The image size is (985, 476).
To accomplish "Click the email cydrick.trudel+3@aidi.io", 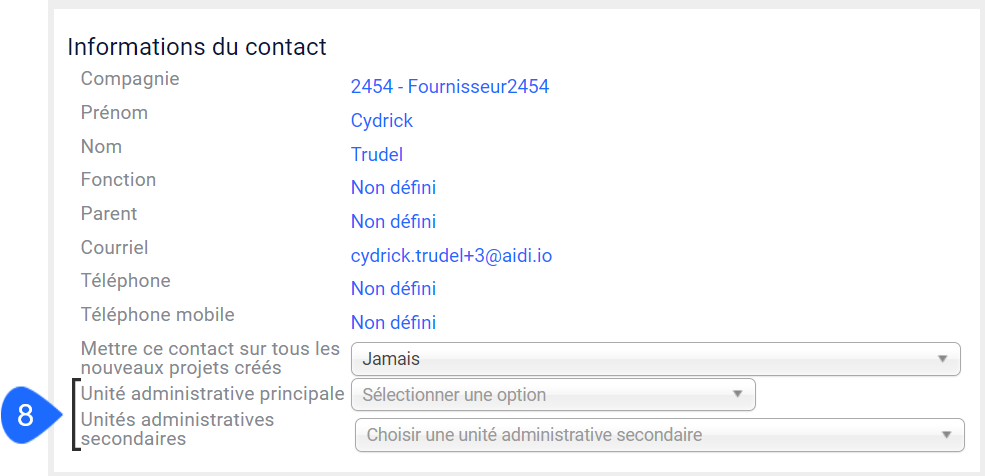I will coord(451,256).
